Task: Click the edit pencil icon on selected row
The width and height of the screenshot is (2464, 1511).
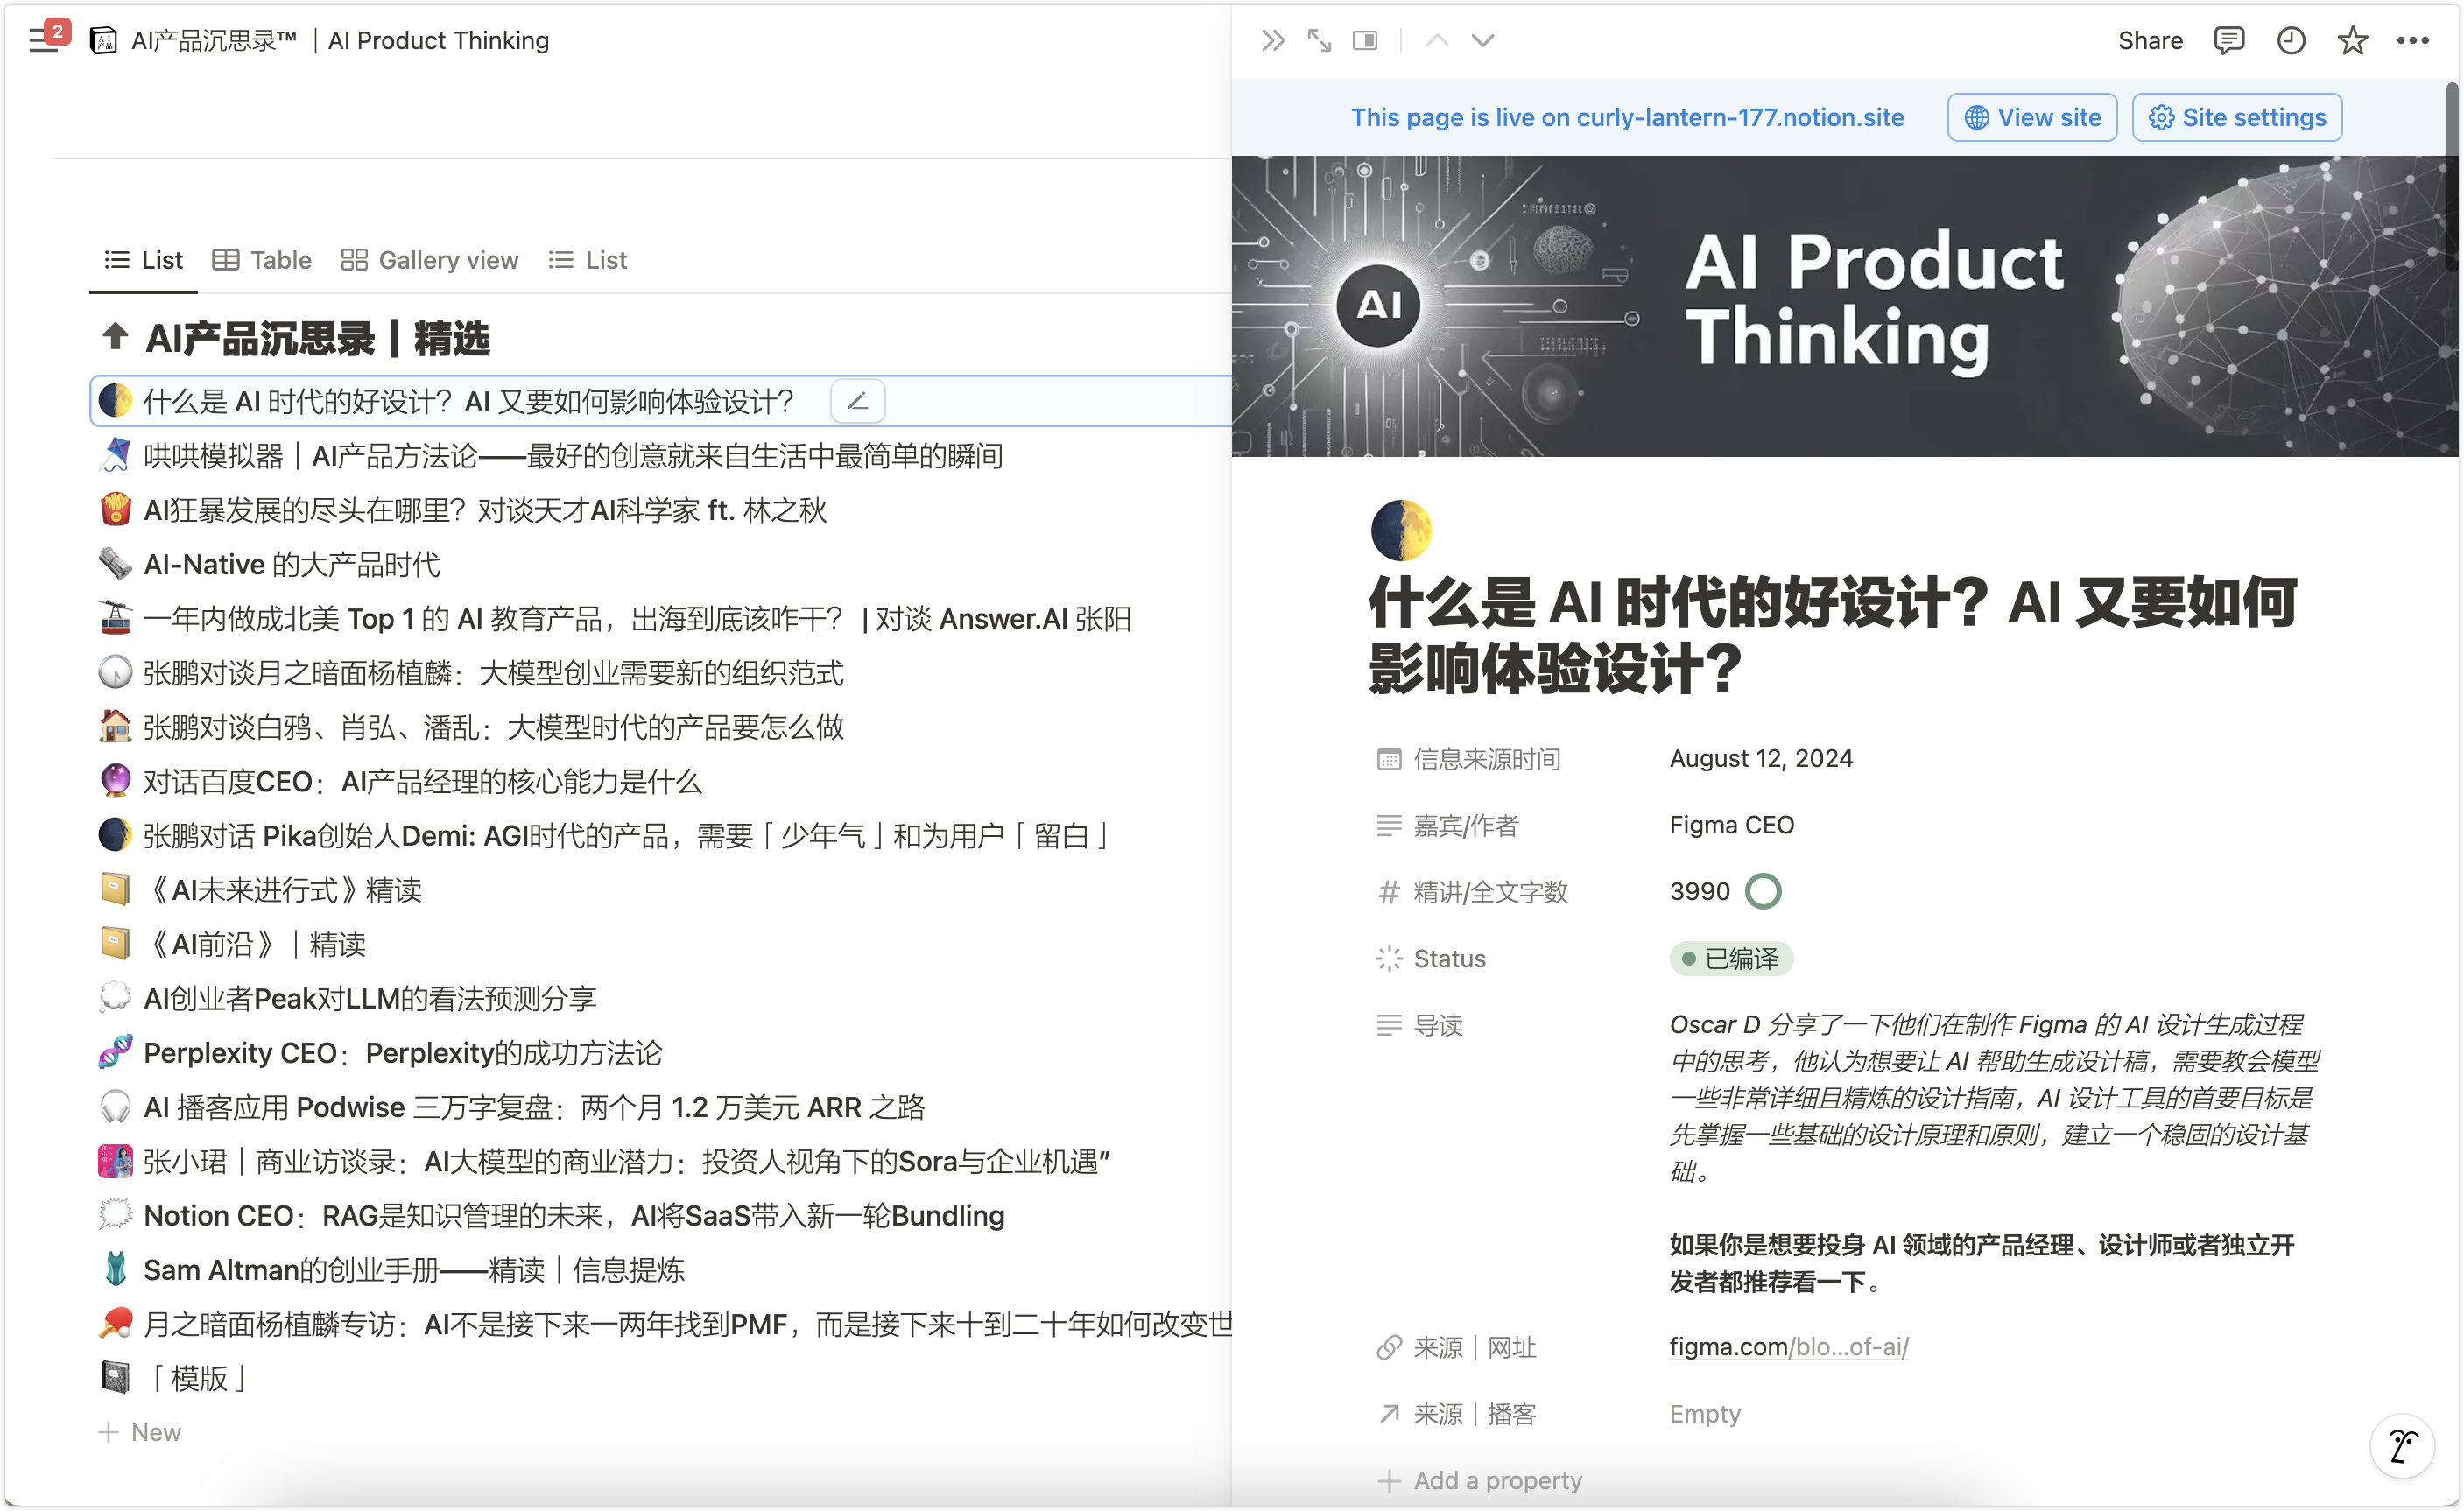Action: [x=857, y=402]
